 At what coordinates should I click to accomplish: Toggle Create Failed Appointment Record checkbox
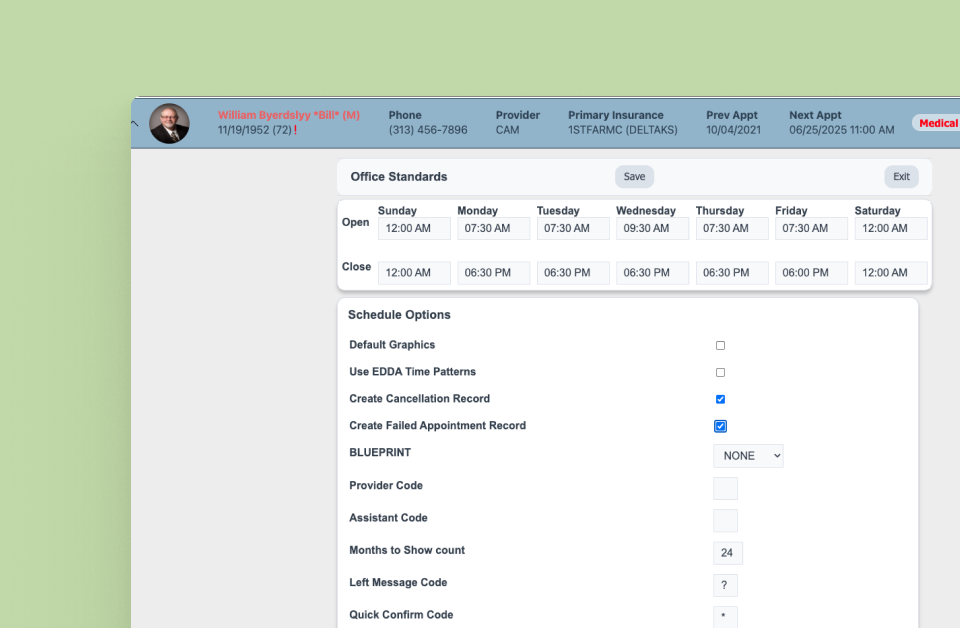pos(720,426)
